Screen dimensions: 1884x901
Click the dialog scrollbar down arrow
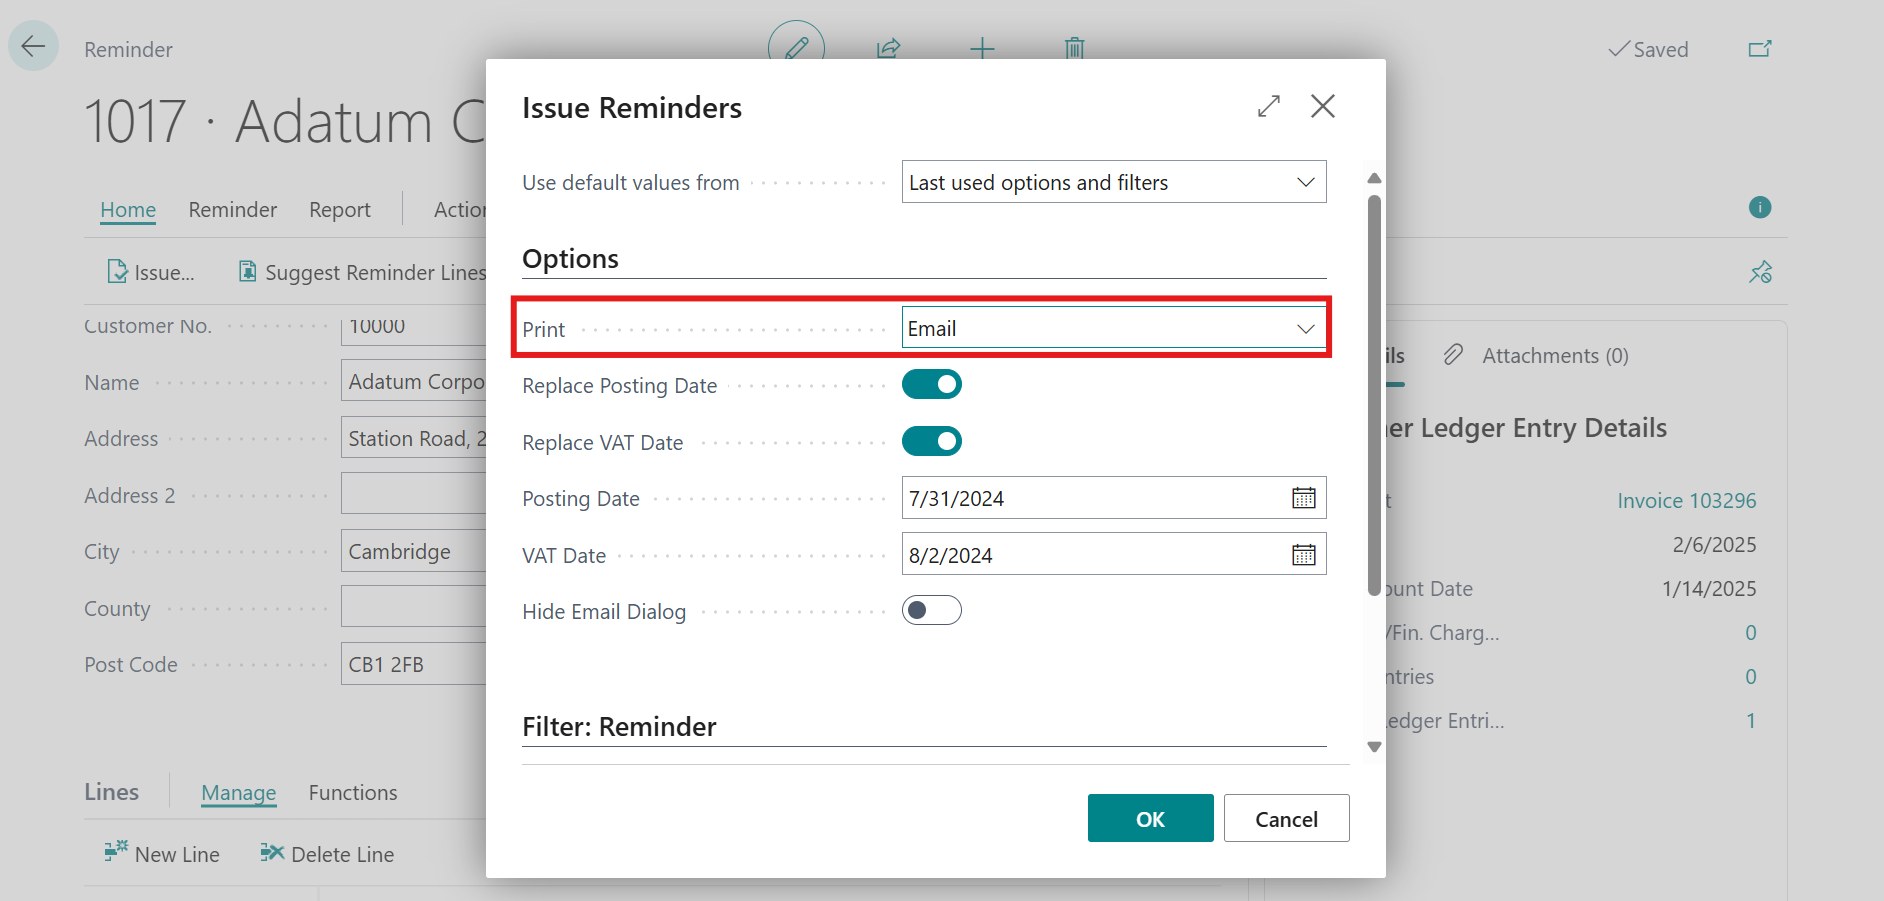pos(1374,747)
